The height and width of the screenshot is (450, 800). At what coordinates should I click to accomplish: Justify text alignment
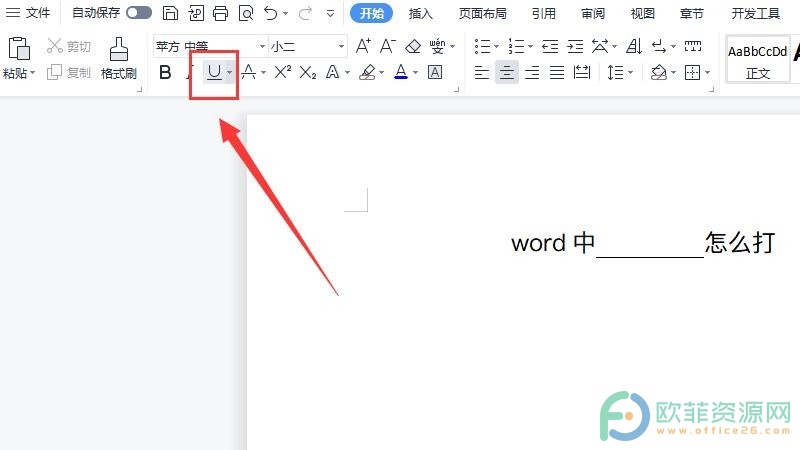(x=557, y=72)
